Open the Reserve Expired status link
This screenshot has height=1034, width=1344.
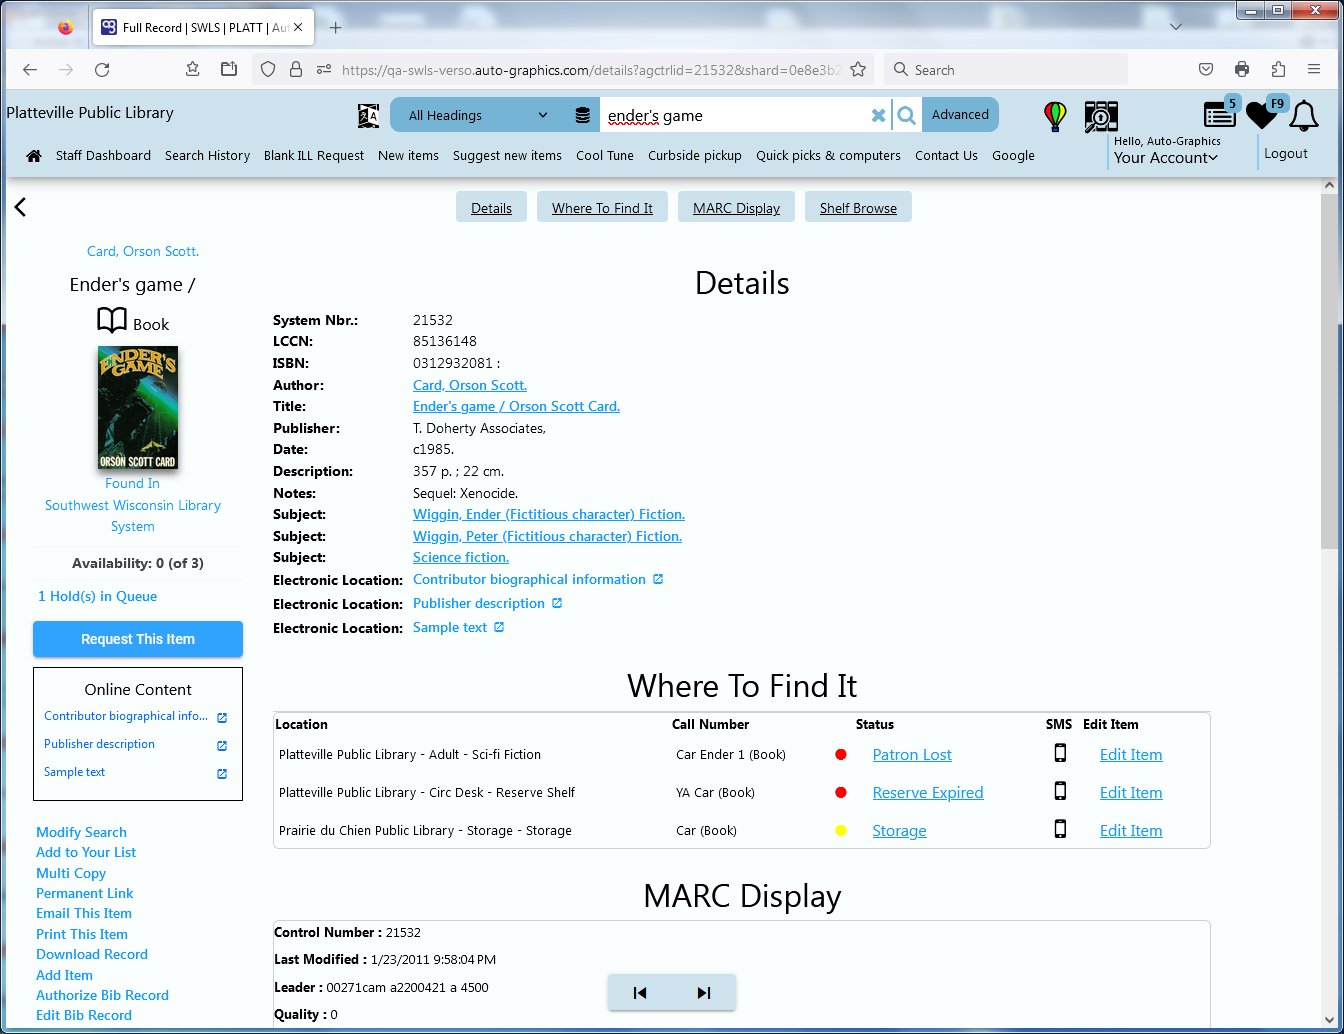click(x=928, y=793)
